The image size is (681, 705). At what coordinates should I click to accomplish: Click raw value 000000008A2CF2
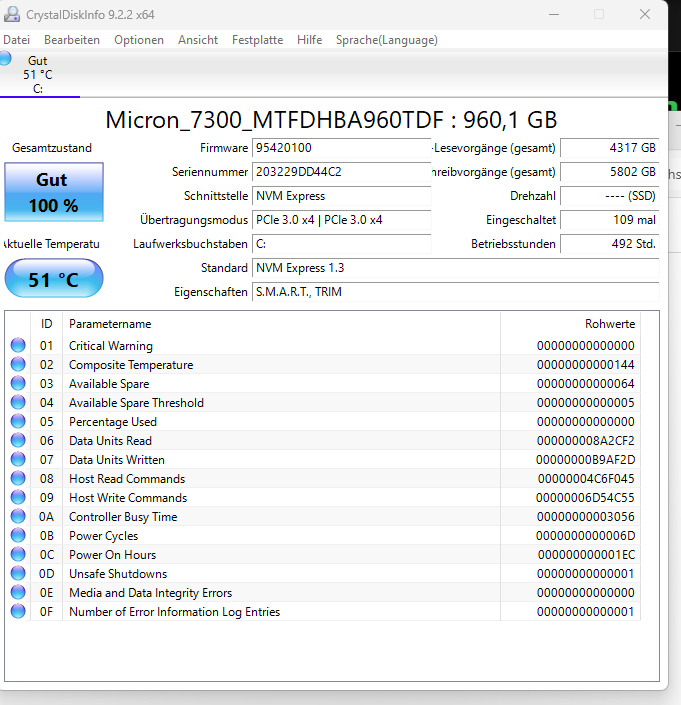586,441
